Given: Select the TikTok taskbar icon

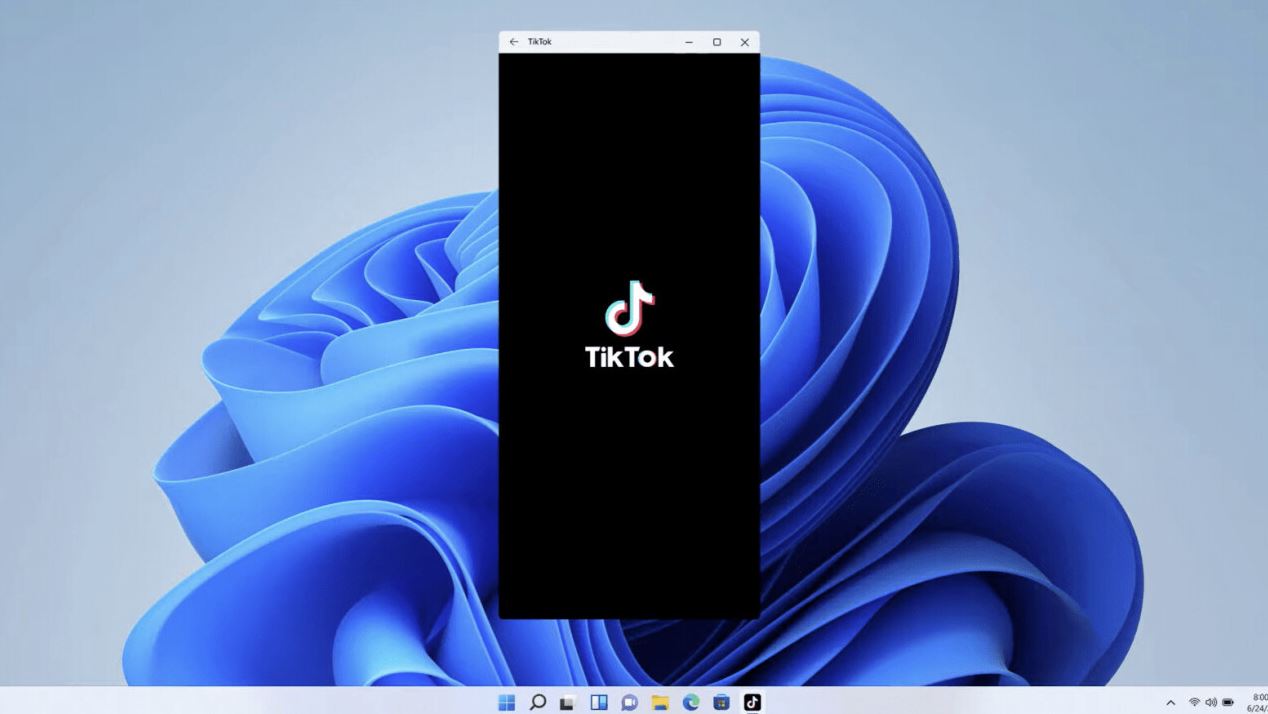Looking at the screenshot, I should (752, 702).
